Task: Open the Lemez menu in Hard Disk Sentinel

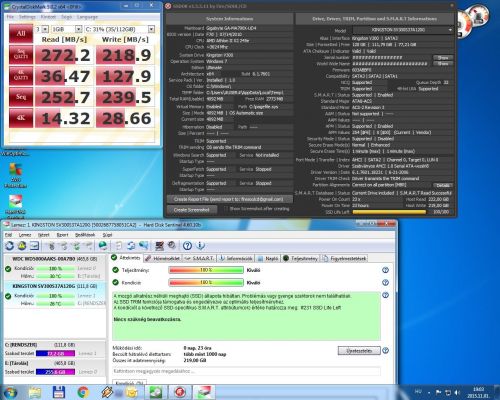Action: (25, 235)
